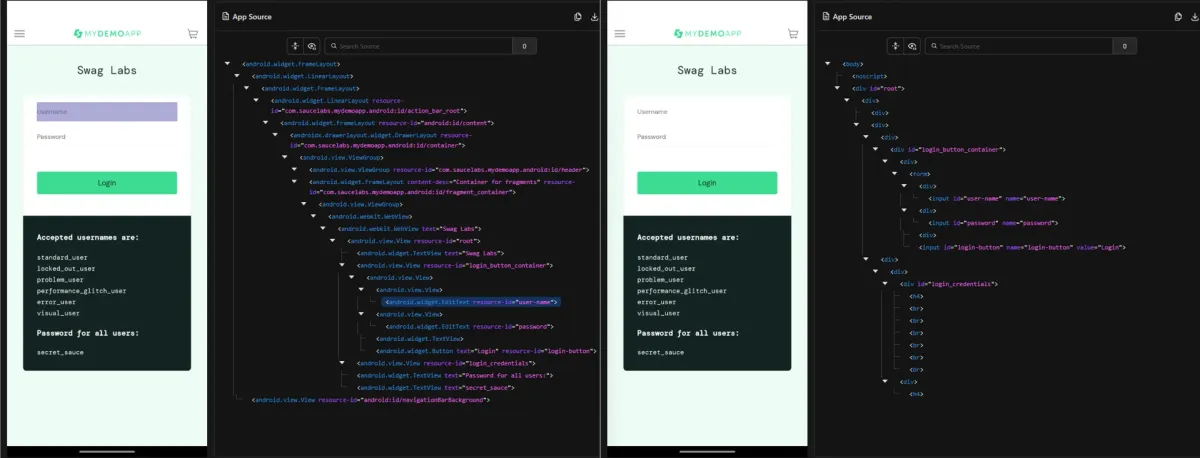This screenshot has width=1200, height=458.
Task: Collapse the body node in right source tree
Action: [x=828, y=64]
